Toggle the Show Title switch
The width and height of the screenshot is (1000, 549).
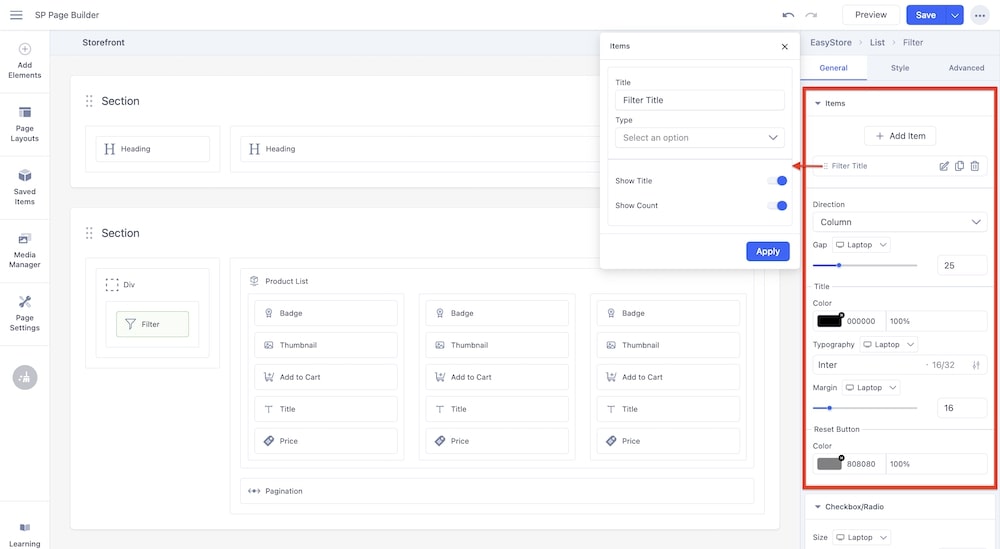[777, 181]
